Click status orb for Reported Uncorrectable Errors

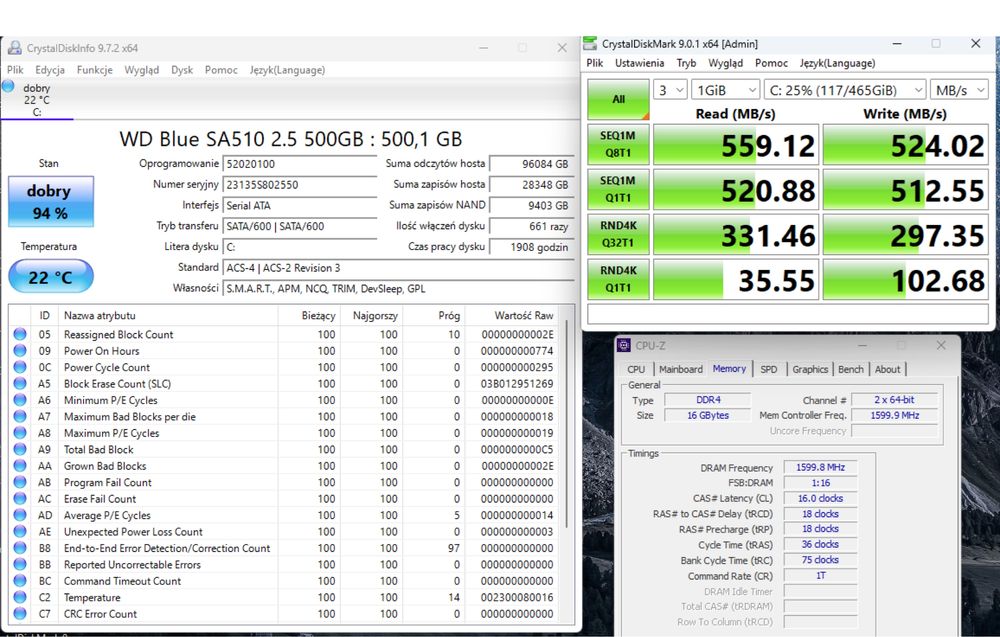[20, 564]
